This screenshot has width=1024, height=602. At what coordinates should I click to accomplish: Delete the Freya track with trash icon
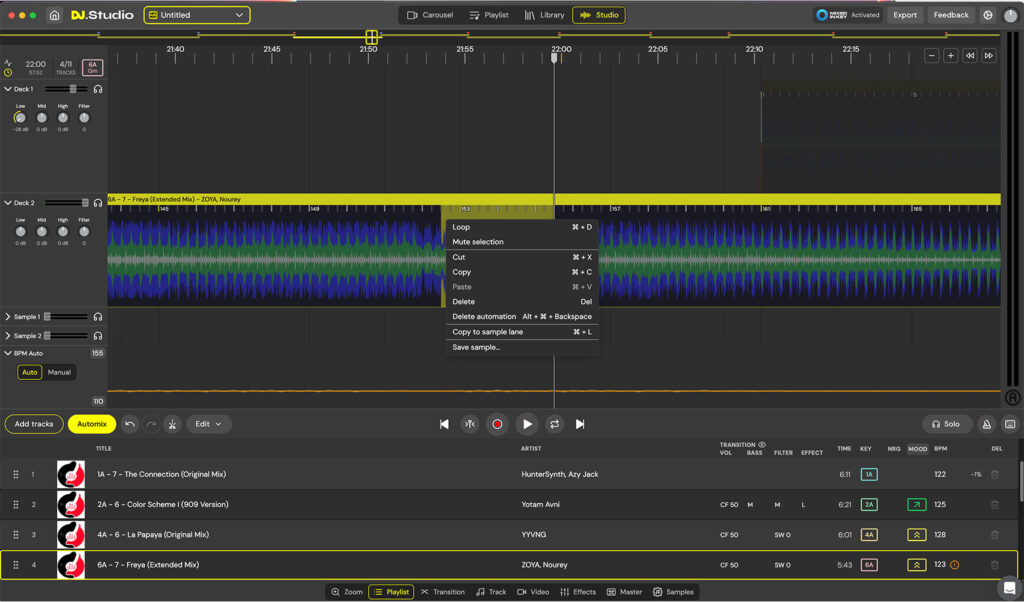[995, 565]
